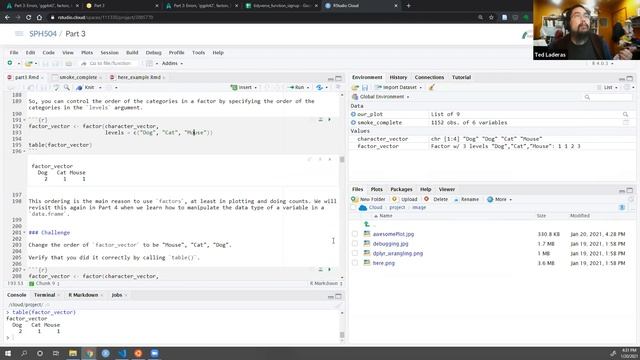The image size is (640, 360).
Task: Click the Go to file/function field
Action: (x=109, y=63)
